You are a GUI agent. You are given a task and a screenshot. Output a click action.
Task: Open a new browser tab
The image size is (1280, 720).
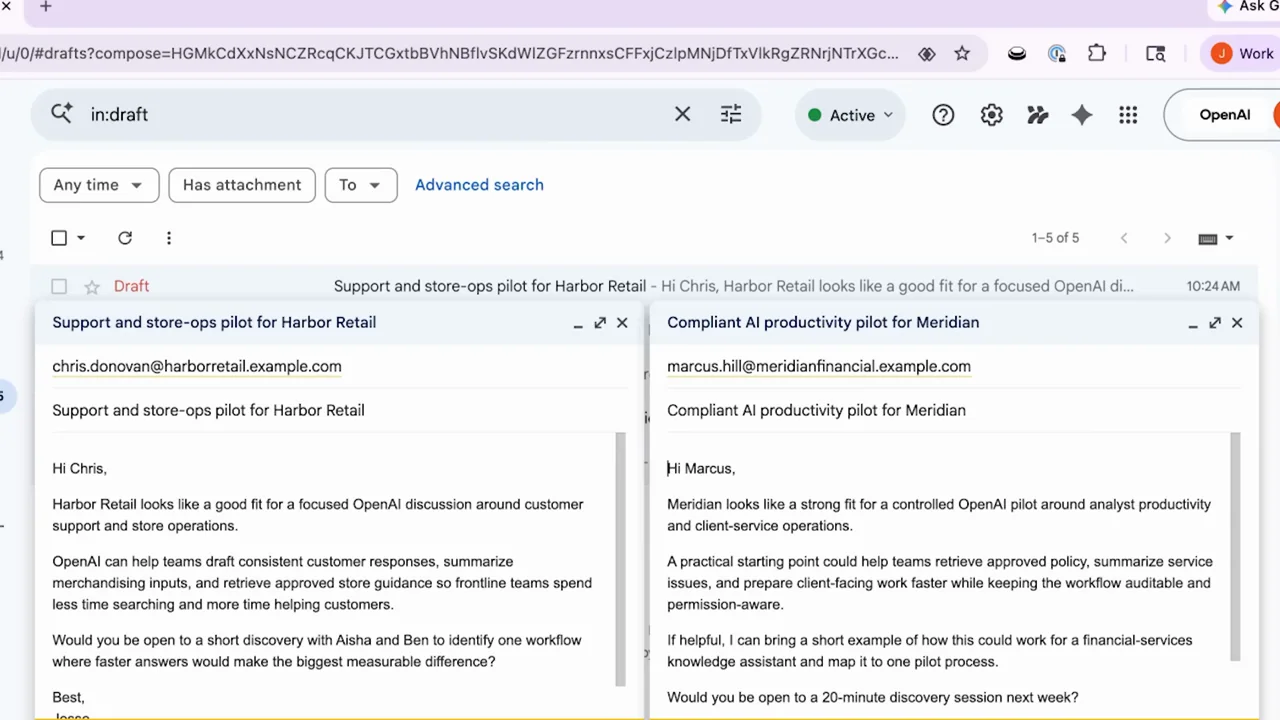point(45,7)
